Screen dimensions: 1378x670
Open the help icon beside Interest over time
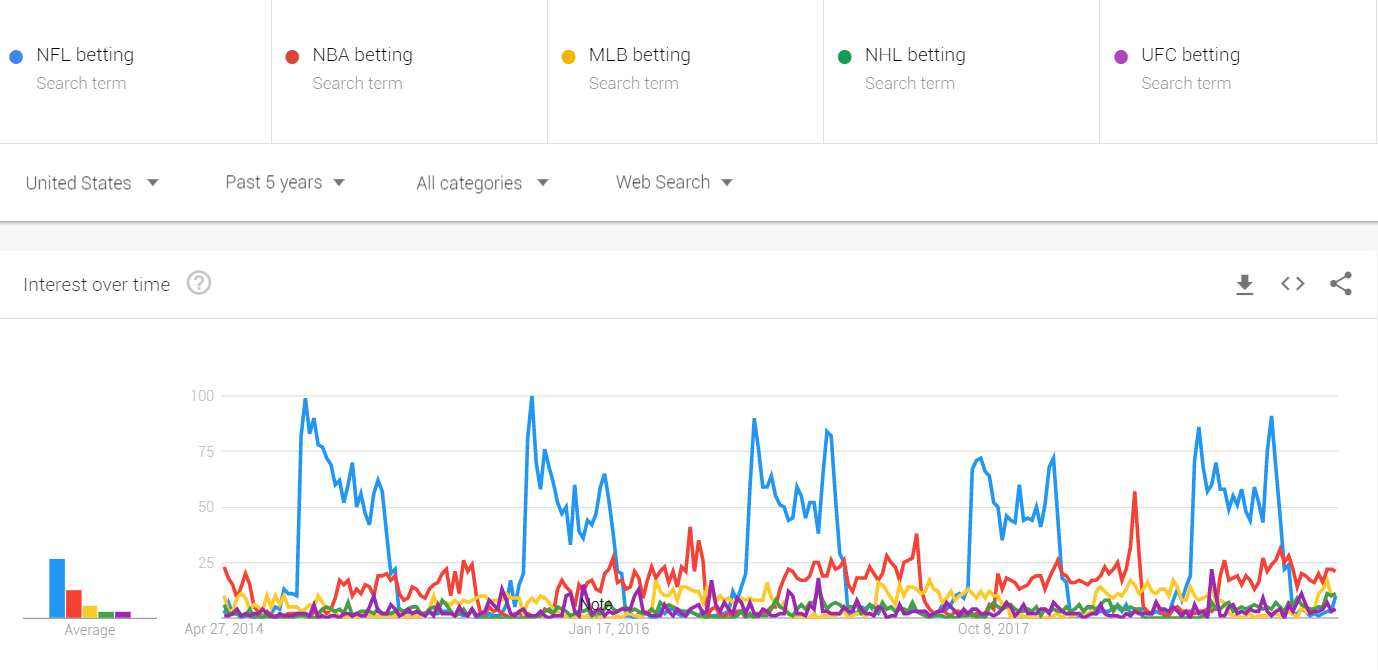pos(199,283)
